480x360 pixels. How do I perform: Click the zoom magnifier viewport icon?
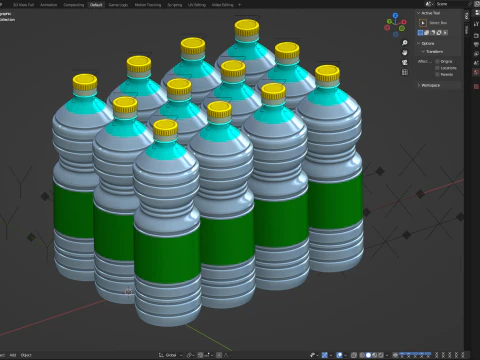pyautogui.click(x=405, y=43)
